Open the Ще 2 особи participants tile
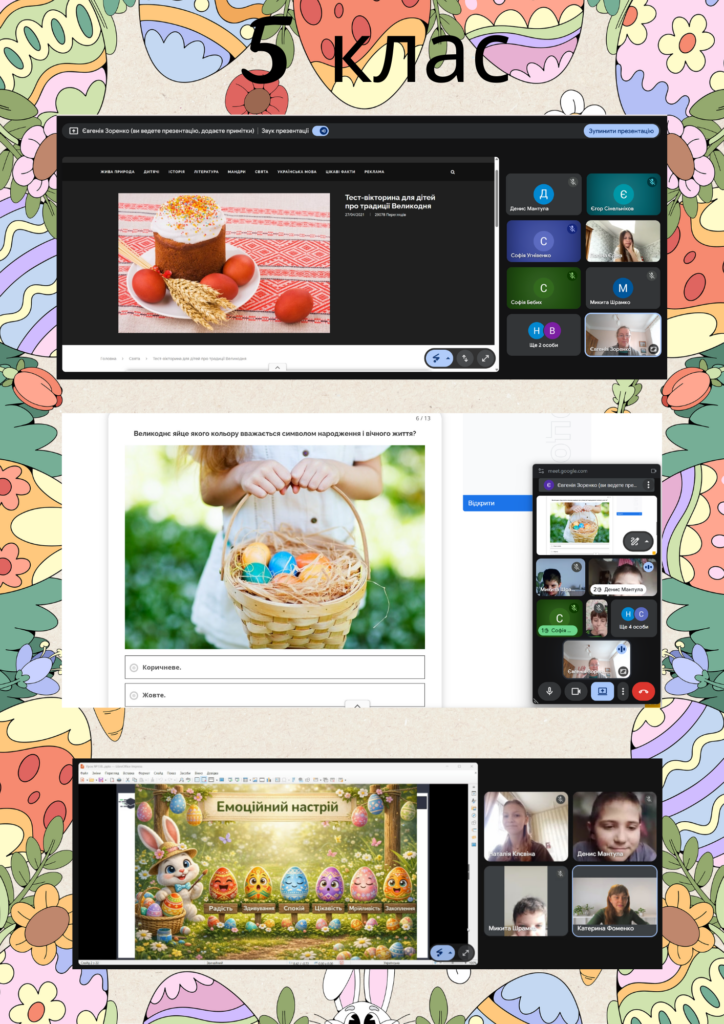The width and height of the screenshot is (724, 1024). [543, 334]
